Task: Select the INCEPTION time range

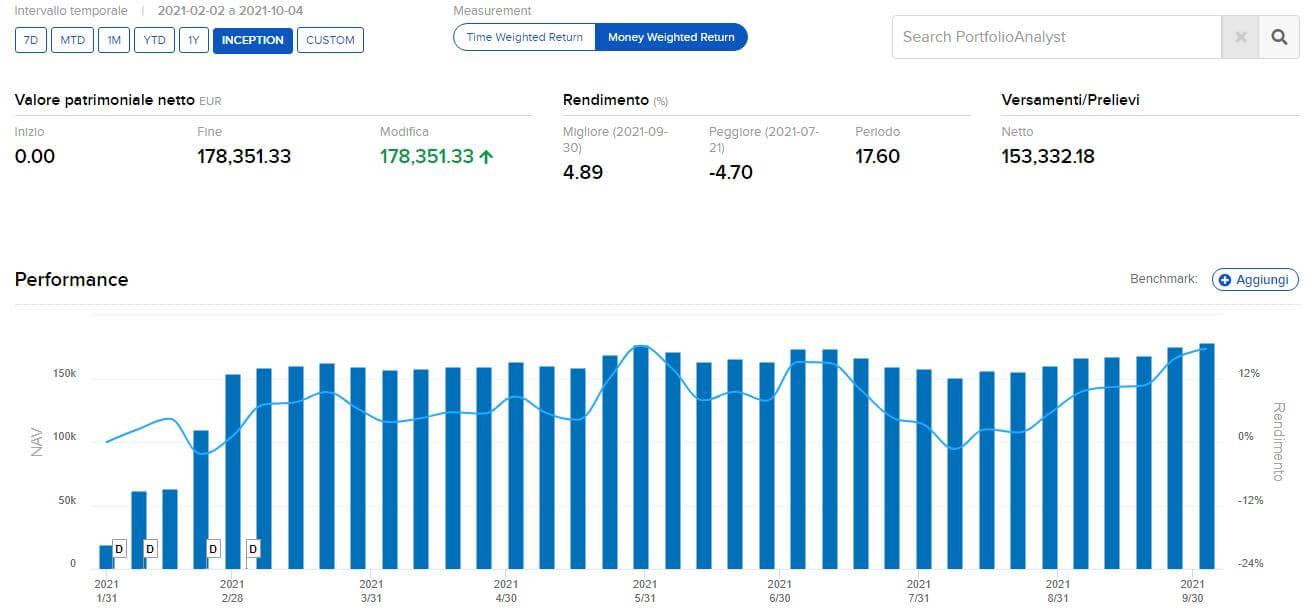Action: click(252, 40)
